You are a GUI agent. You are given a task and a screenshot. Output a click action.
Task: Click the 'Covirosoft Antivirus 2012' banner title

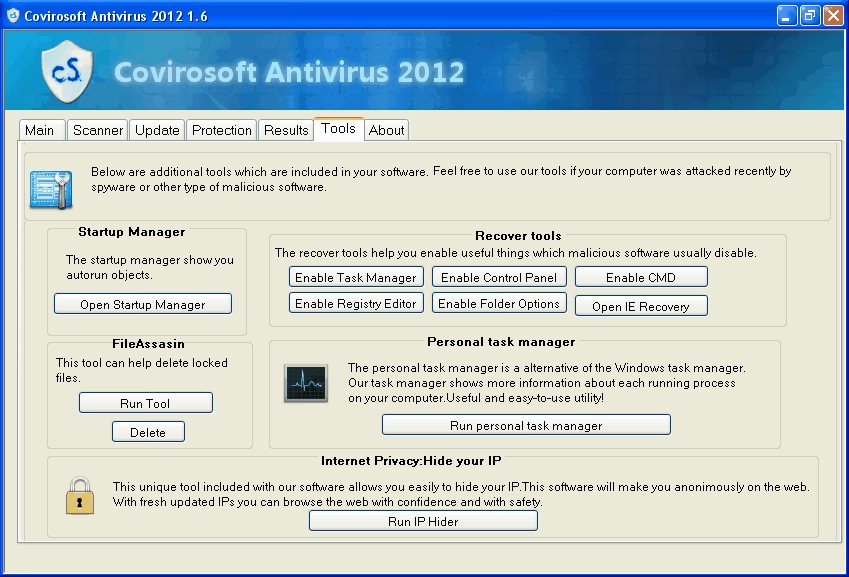(289, 73)
